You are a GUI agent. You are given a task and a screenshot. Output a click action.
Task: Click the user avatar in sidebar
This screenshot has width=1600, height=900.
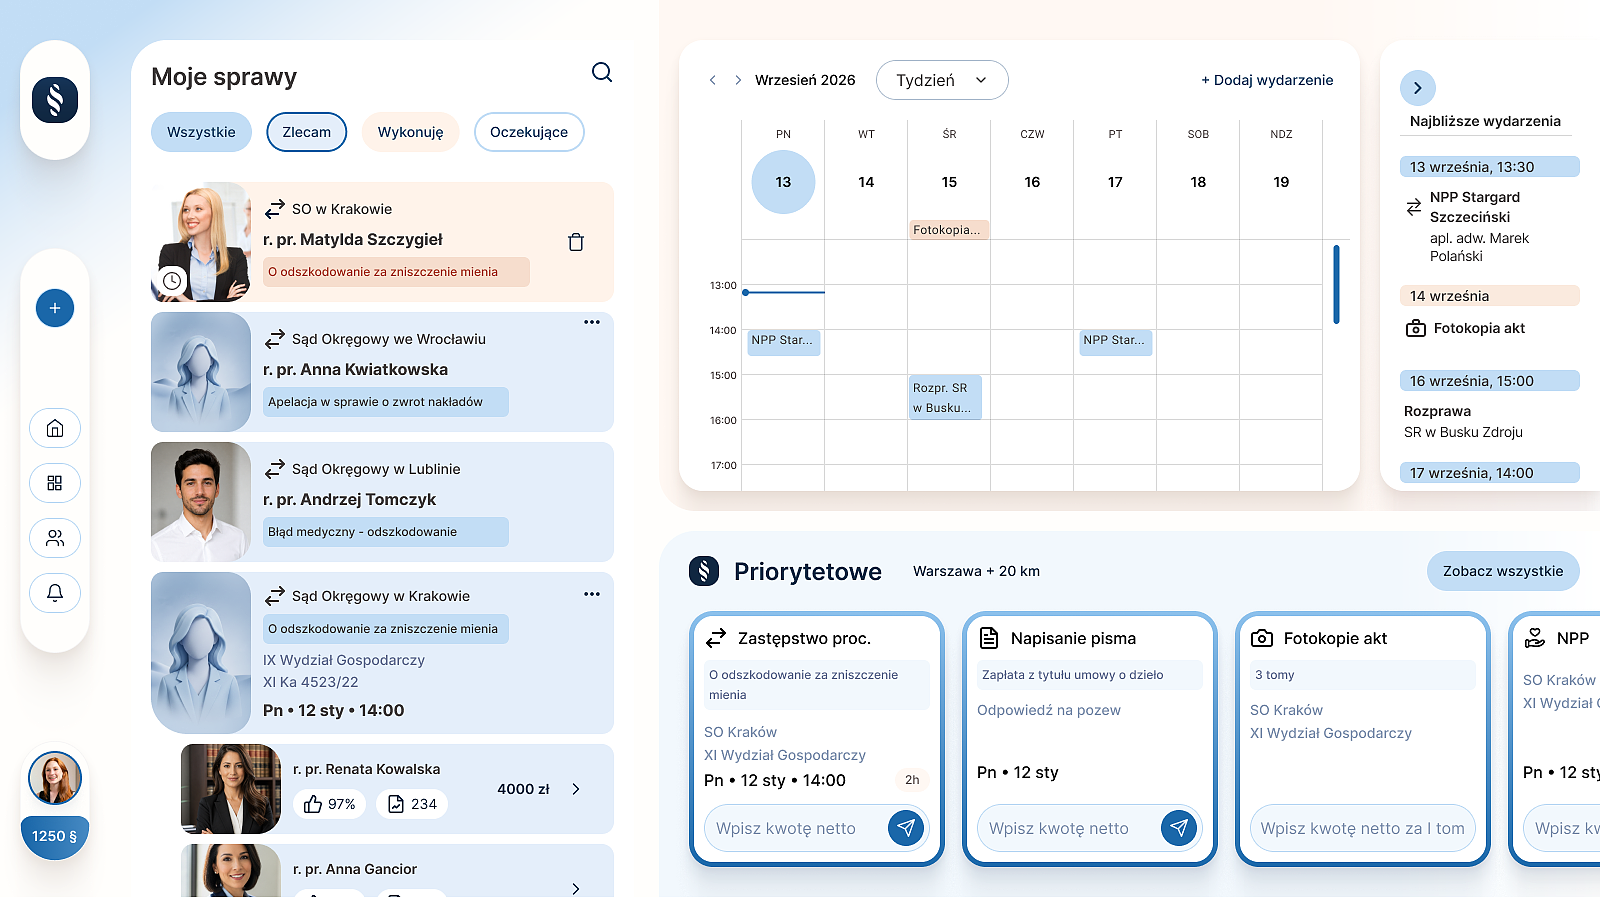click(x=55, y=778)
